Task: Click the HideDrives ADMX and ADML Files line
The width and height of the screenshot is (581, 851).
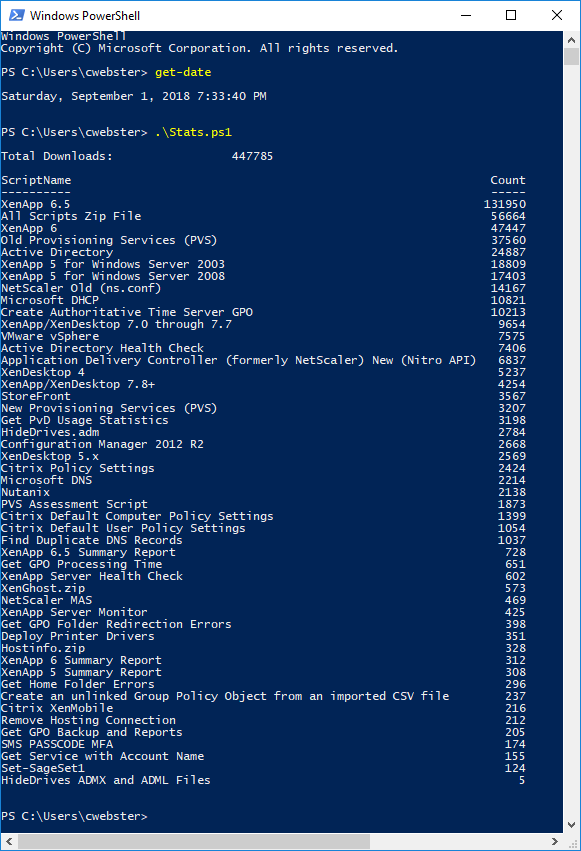Action: 105,780
